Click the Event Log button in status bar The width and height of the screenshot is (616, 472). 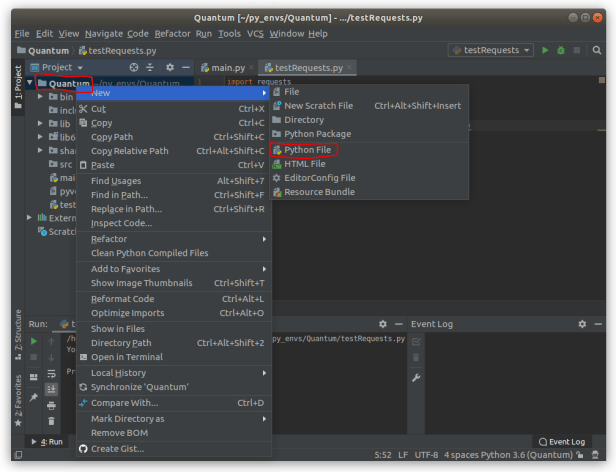[561, 441]
